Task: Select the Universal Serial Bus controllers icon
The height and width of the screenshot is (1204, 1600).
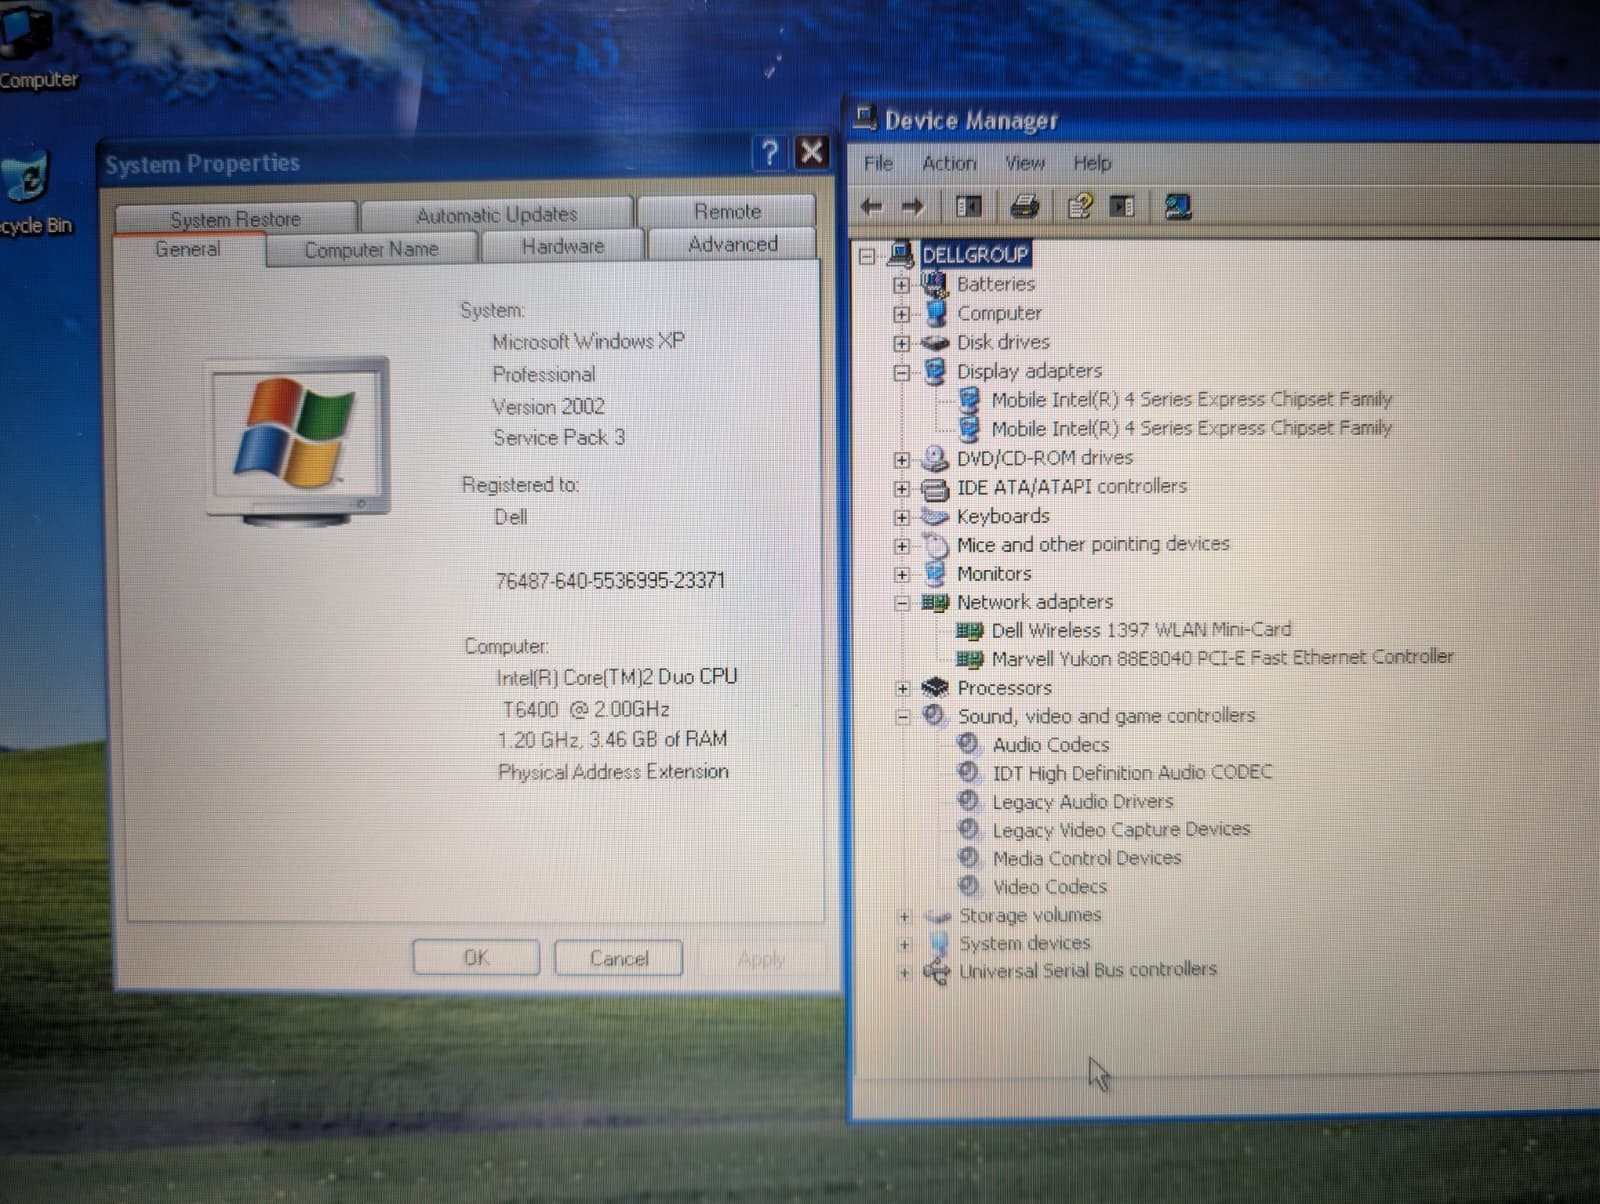Action: (937, 970)
